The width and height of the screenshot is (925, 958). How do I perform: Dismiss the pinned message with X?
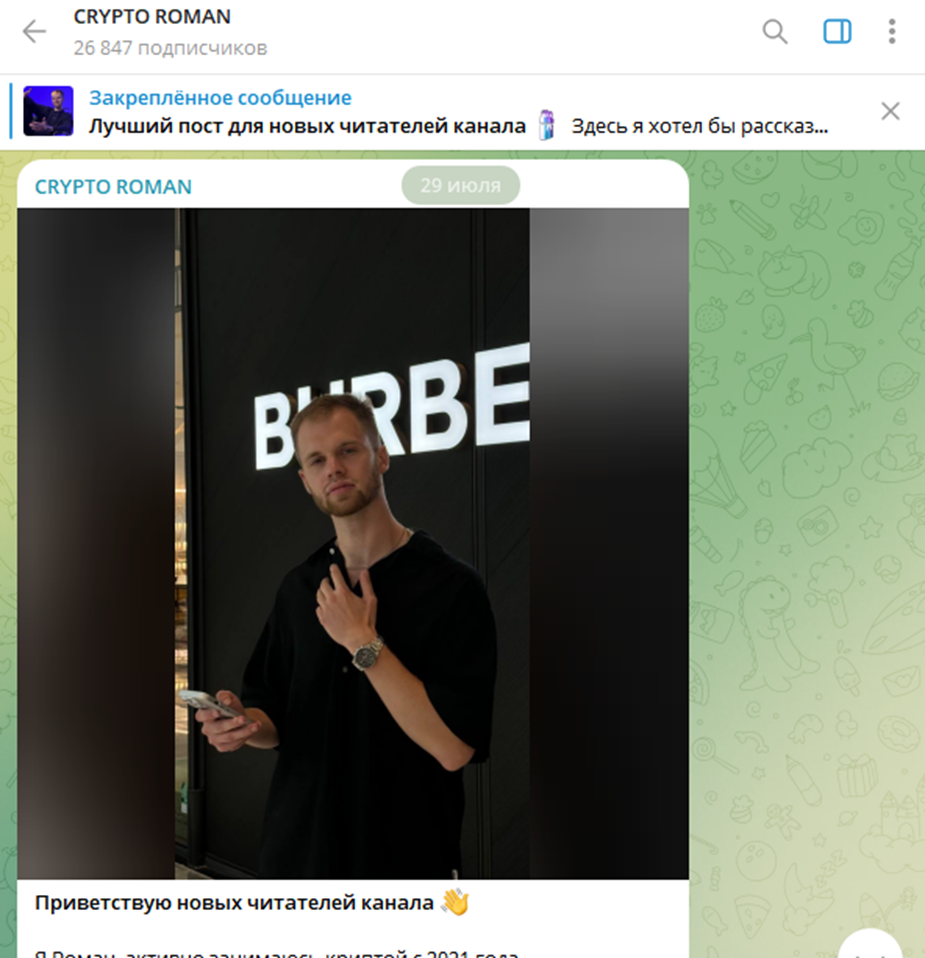click(x=890, y=111)
